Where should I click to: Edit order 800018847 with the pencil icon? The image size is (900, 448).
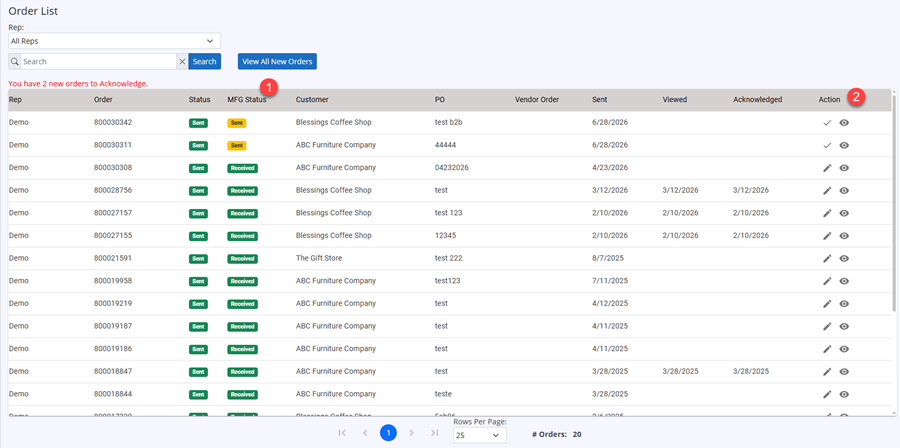[x=827, y=372]
